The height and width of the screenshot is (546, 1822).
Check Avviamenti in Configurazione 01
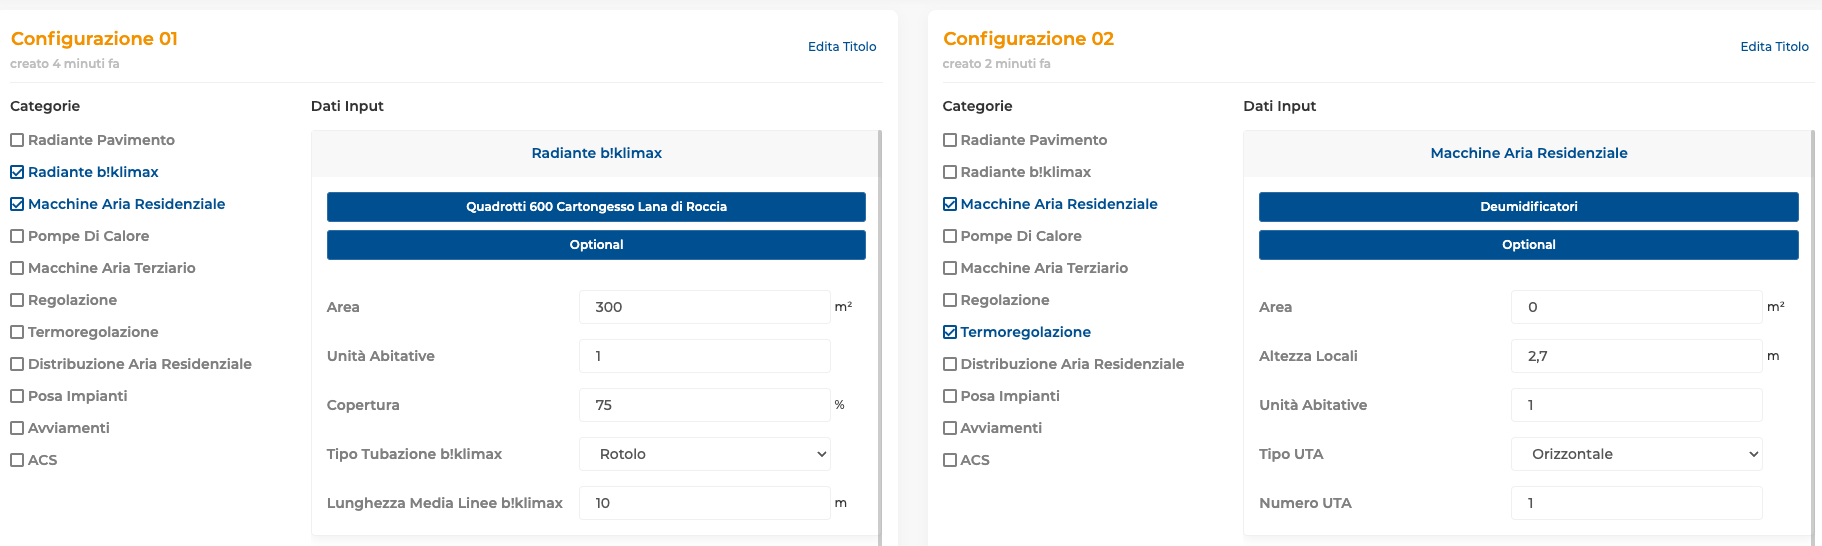tap(17, 428)
